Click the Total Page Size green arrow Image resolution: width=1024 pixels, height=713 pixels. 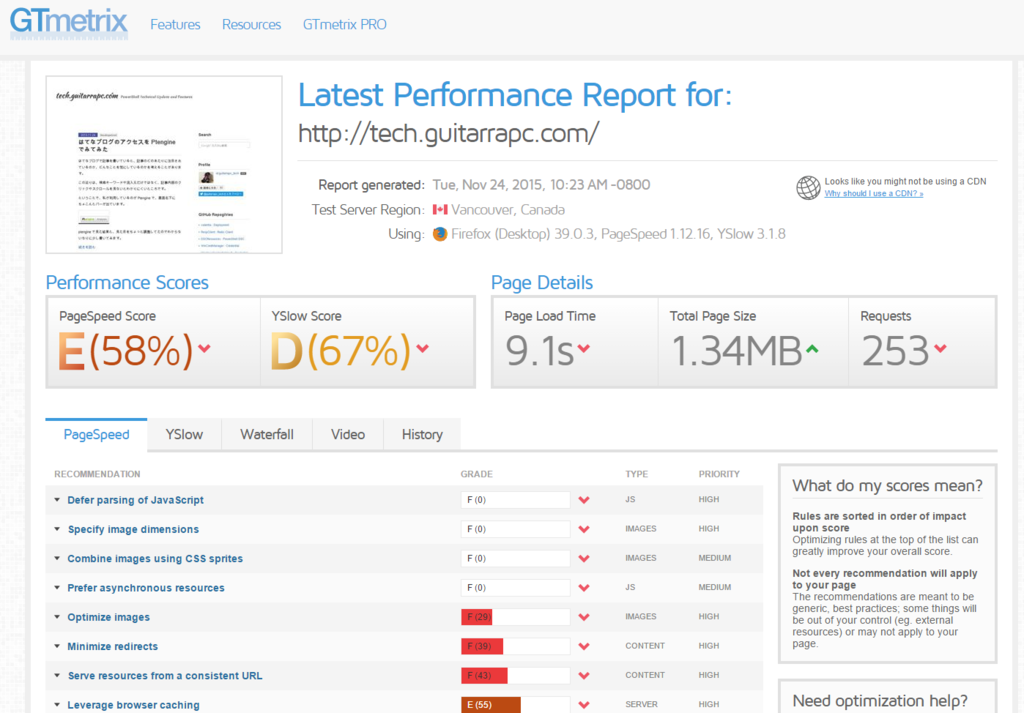812,349
